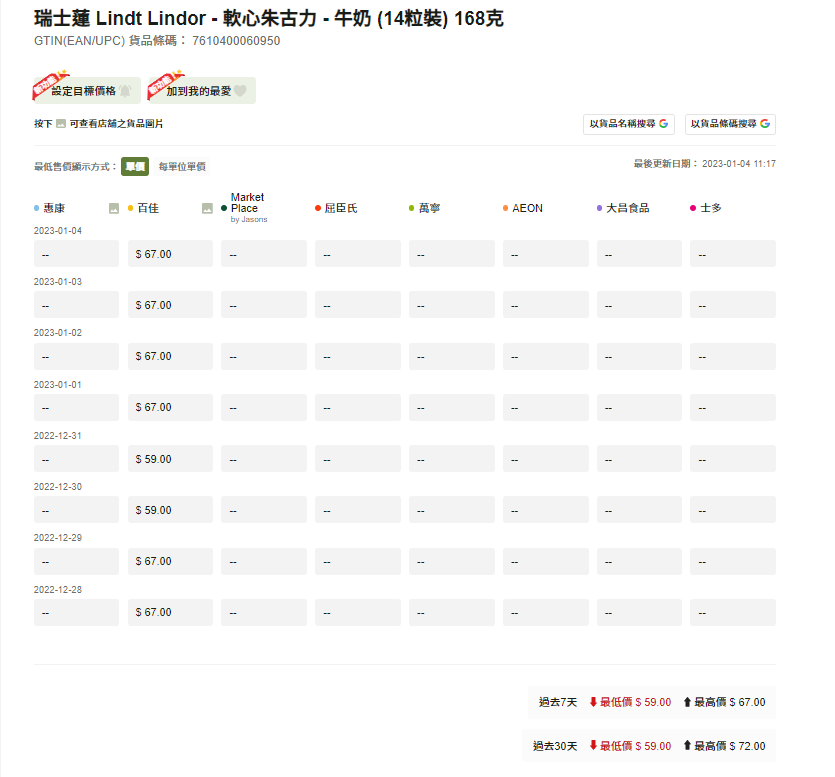
Task: Click the green dot beside 萬寧
Action: tap(412, 208)
